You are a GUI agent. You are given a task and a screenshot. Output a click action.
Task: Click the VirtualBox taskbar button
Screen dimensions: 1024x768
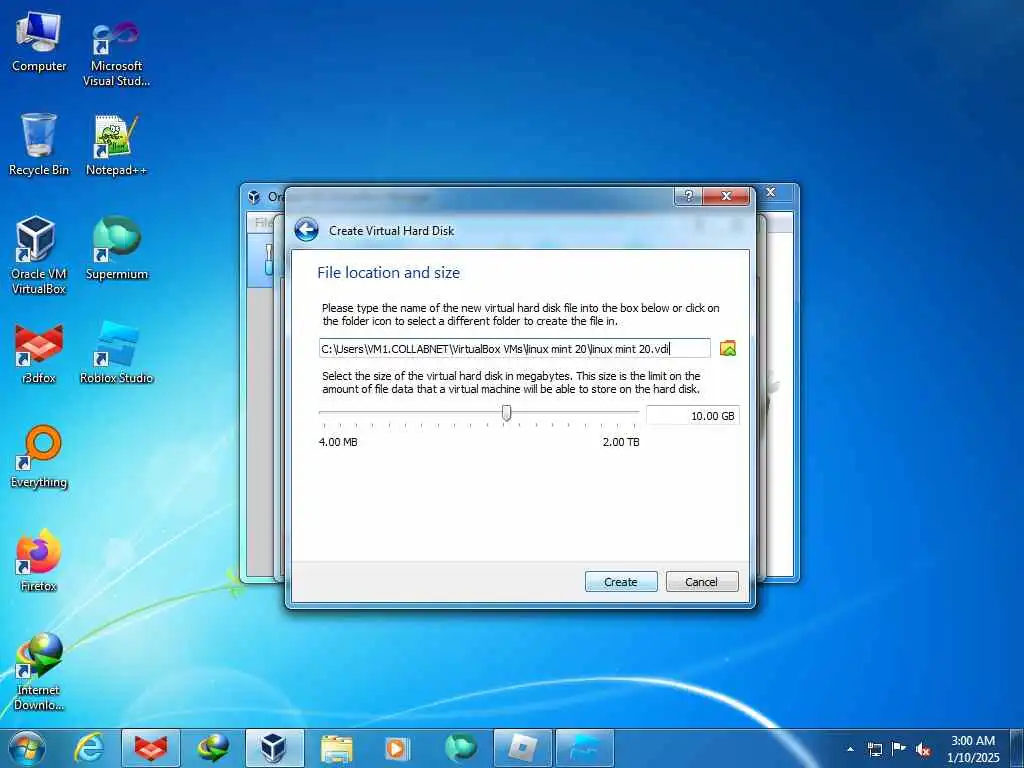coord(274,748)
